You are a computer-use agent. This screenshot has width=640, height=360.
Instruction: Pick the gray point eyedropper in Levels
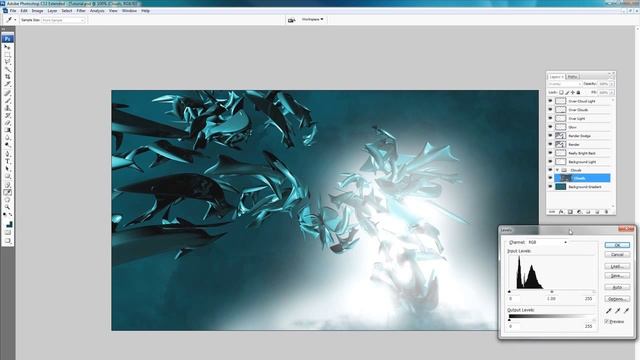point(618,311)
